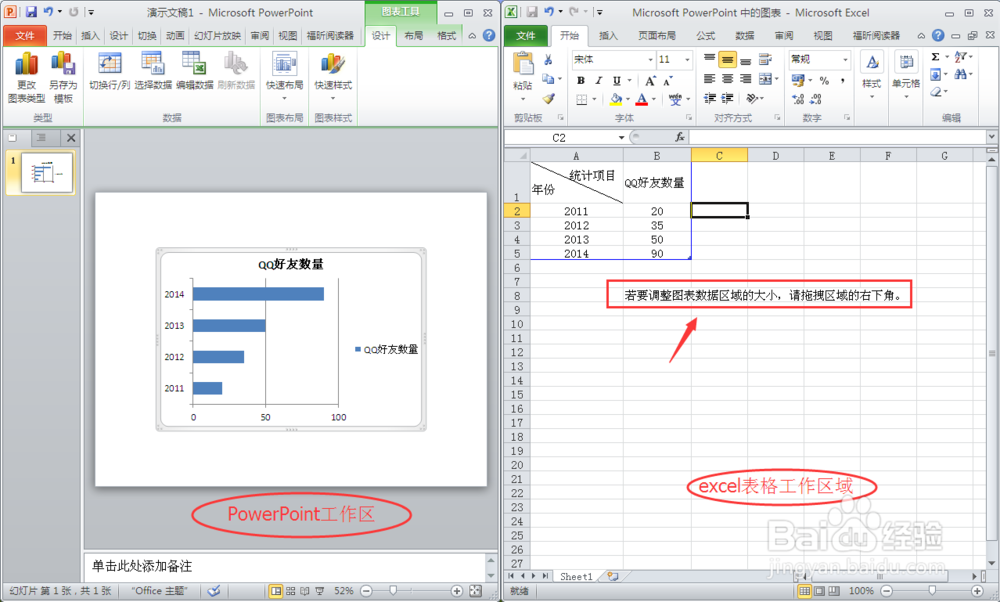Click Excel row 3 header
Screen dimensions: 1000x602
click(517, 225)
